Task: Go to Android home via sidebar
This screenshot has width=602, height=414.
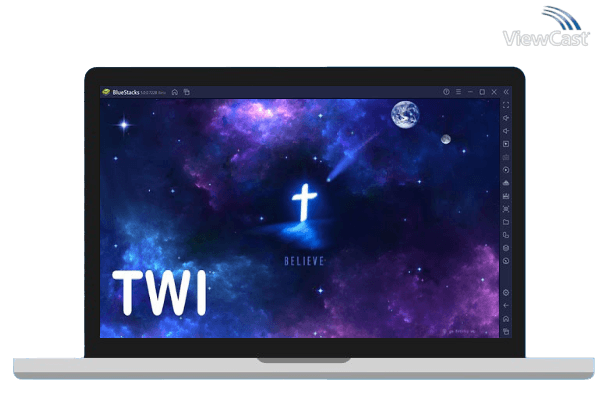Action: tap(506, 319)
